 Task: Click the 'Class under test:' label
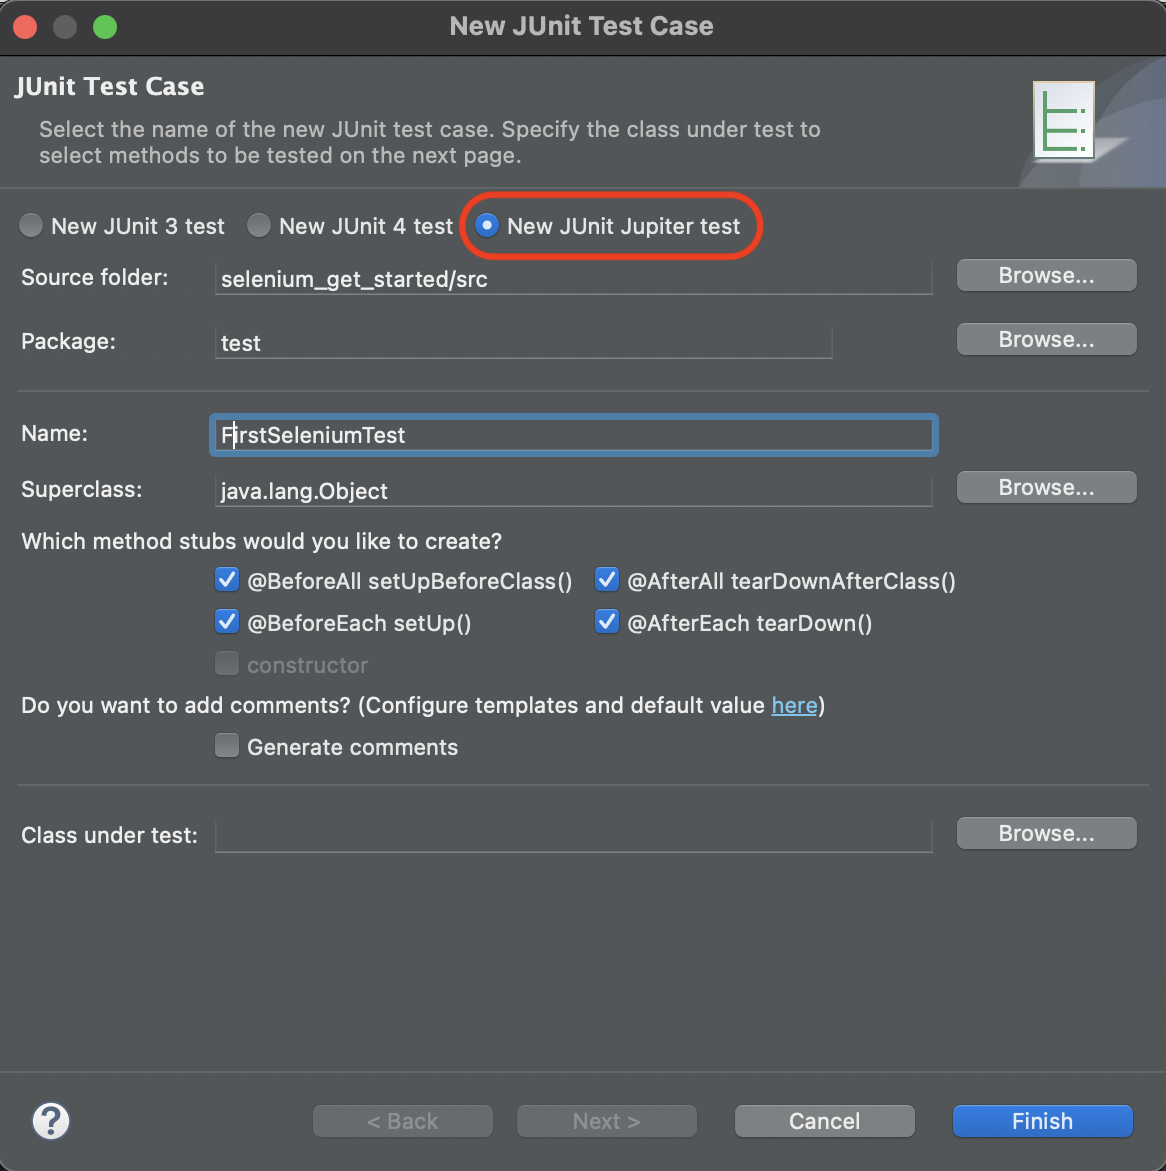point(109,835)
